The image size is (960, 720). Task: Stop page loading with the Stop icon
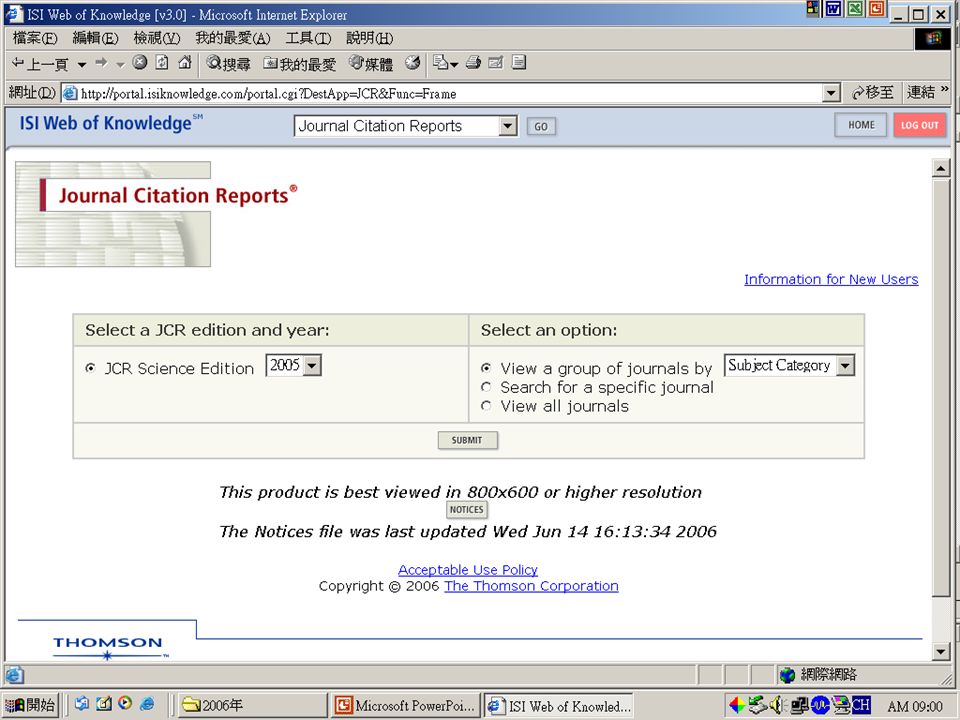(140, 62)
